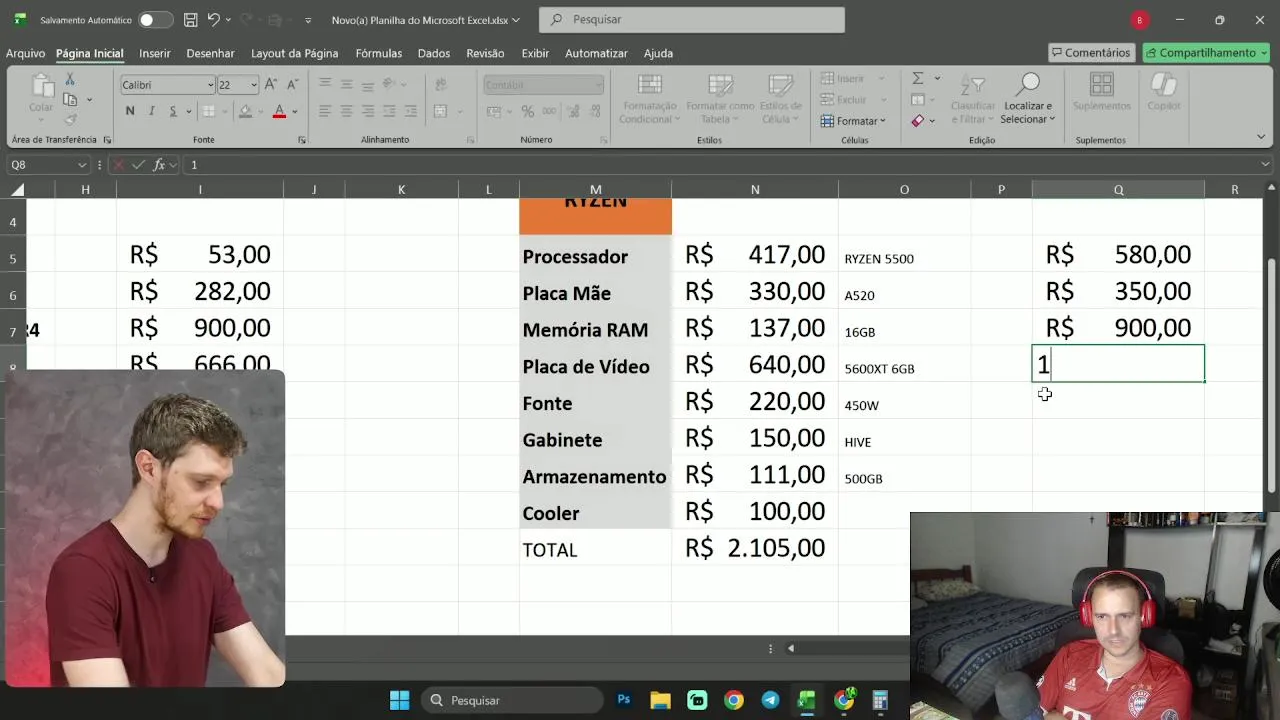Open the Arquivo menu

pos(26,53)
